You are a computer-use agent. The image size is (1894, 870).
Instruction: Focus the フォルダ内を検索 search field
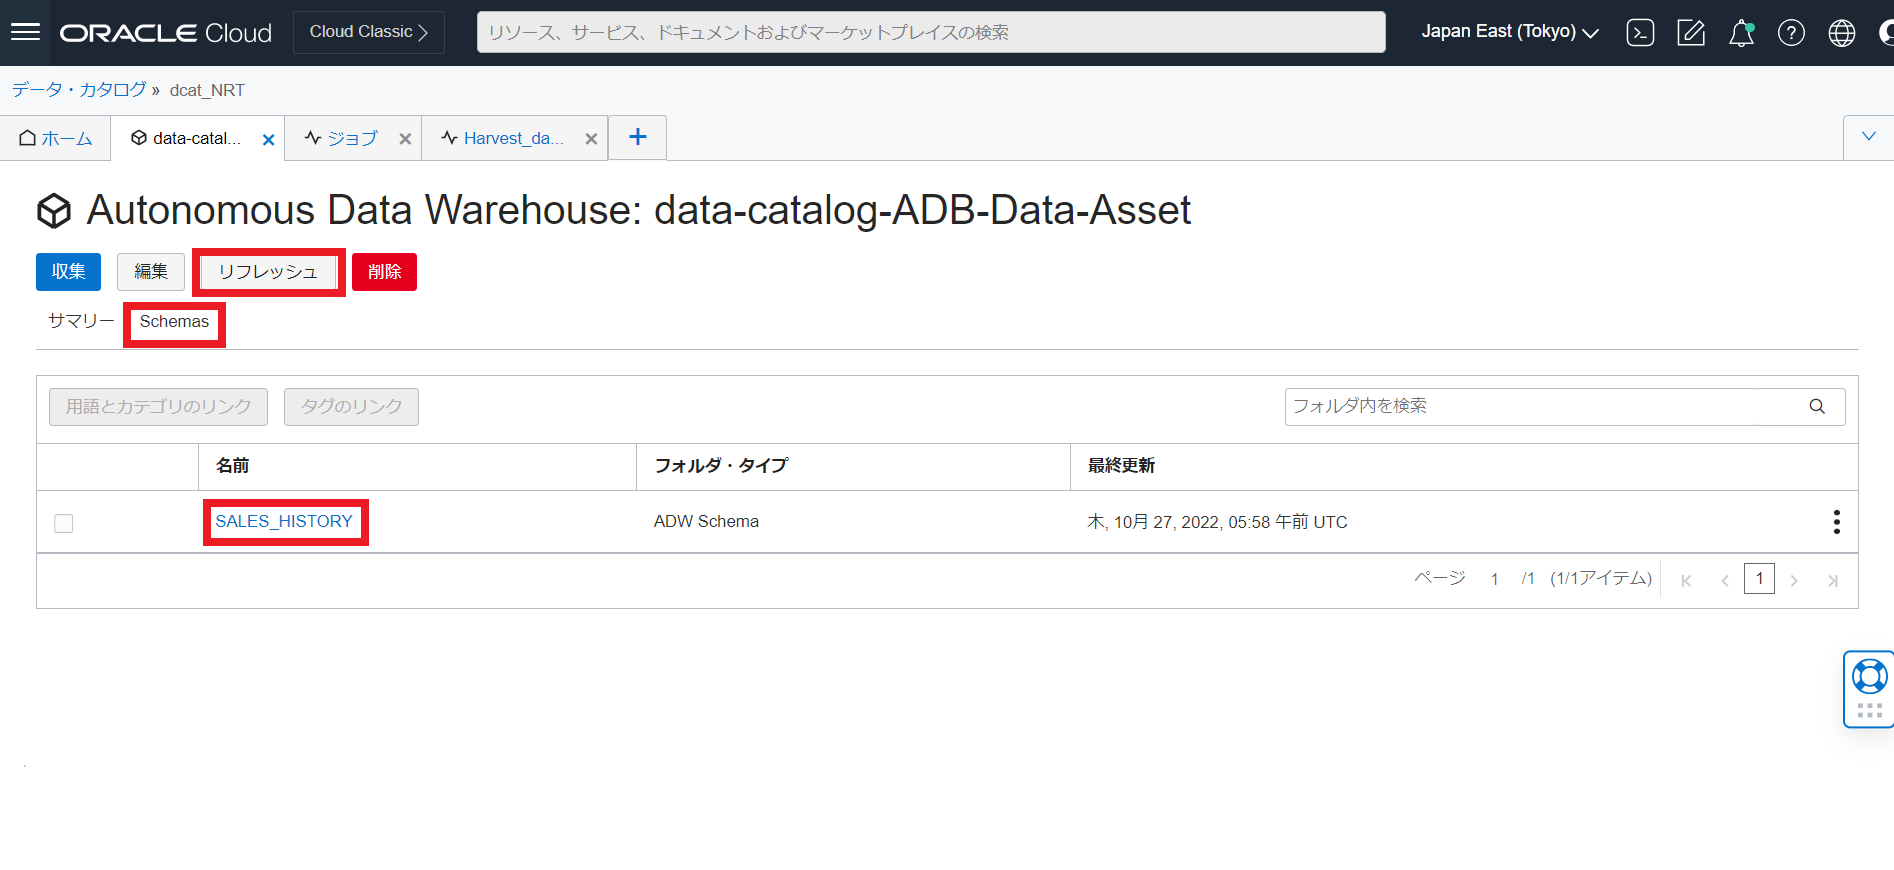tap(1520, 406)
